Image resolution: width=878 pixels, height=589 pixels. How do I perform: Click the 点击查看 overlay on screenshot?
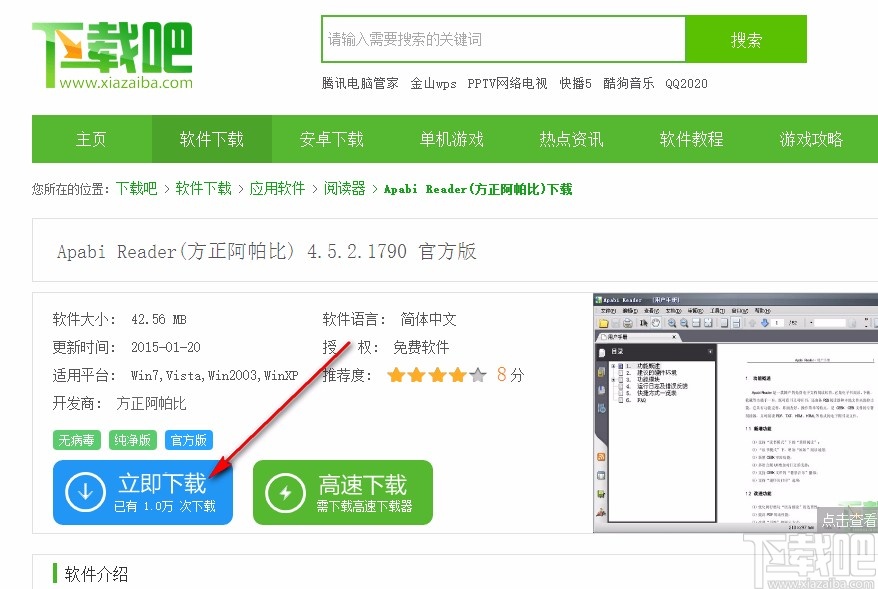(x=848, y=520)
